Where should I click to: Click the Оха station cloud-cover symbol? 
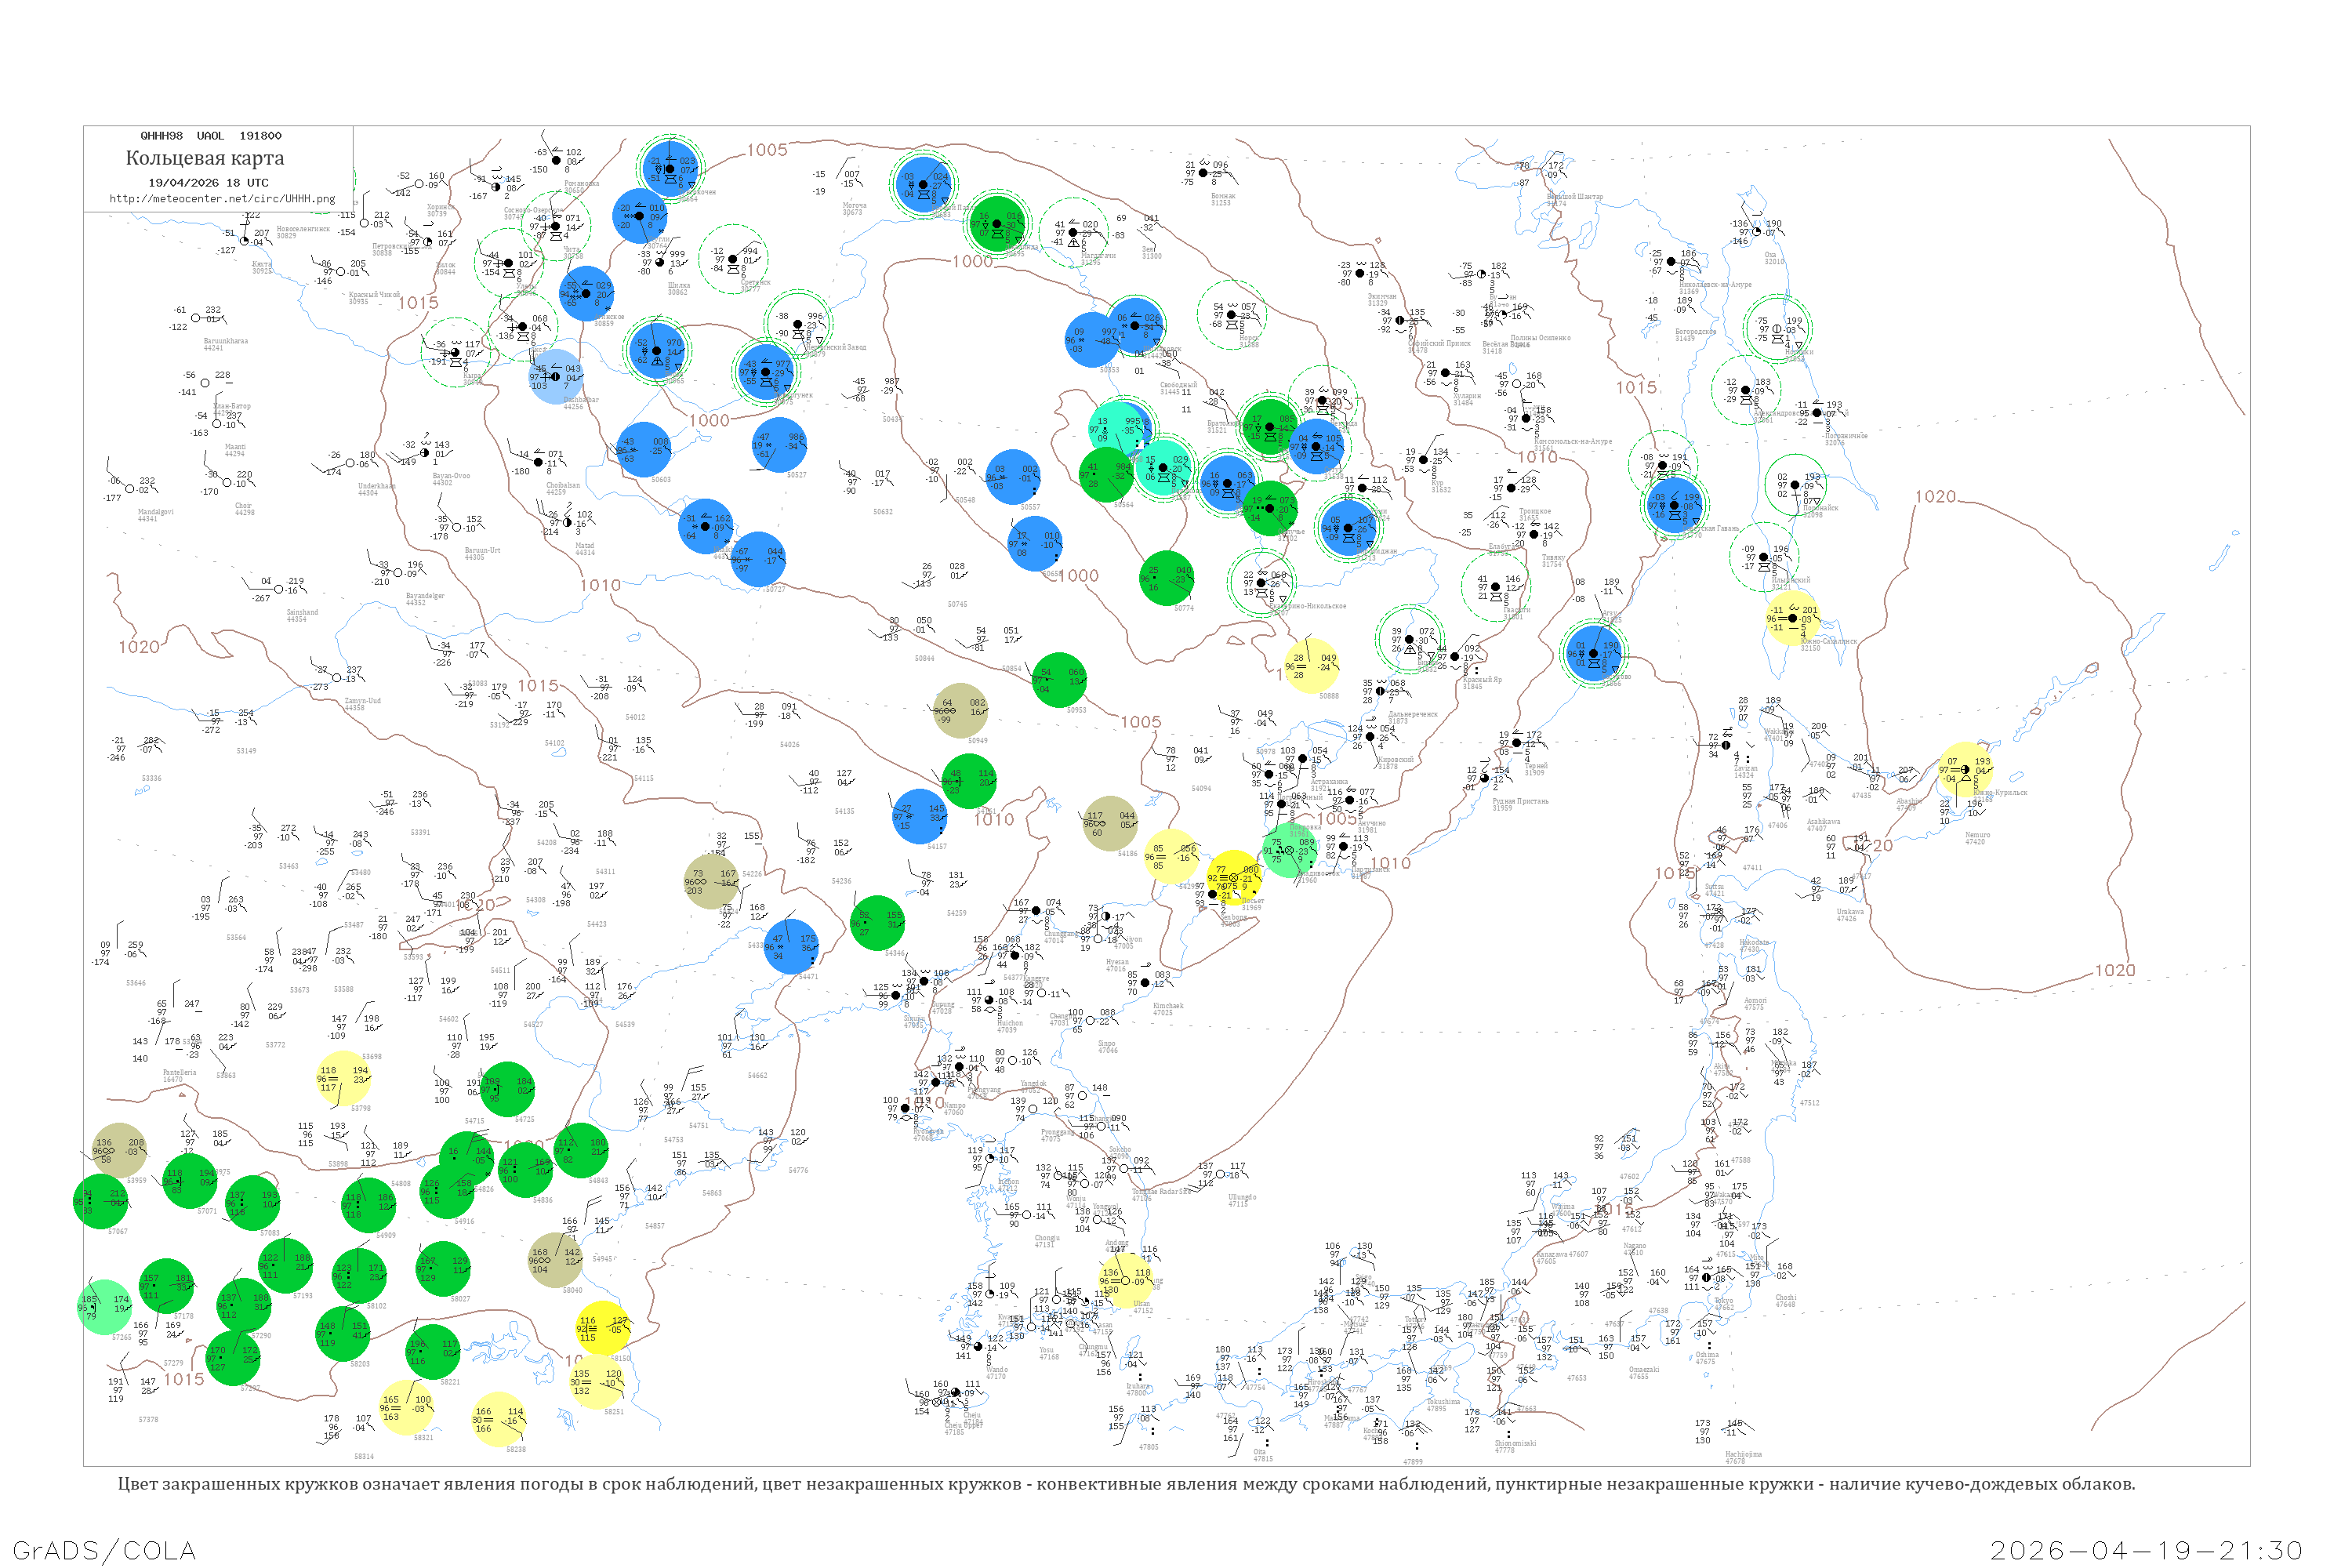[x=1757, y=232]
